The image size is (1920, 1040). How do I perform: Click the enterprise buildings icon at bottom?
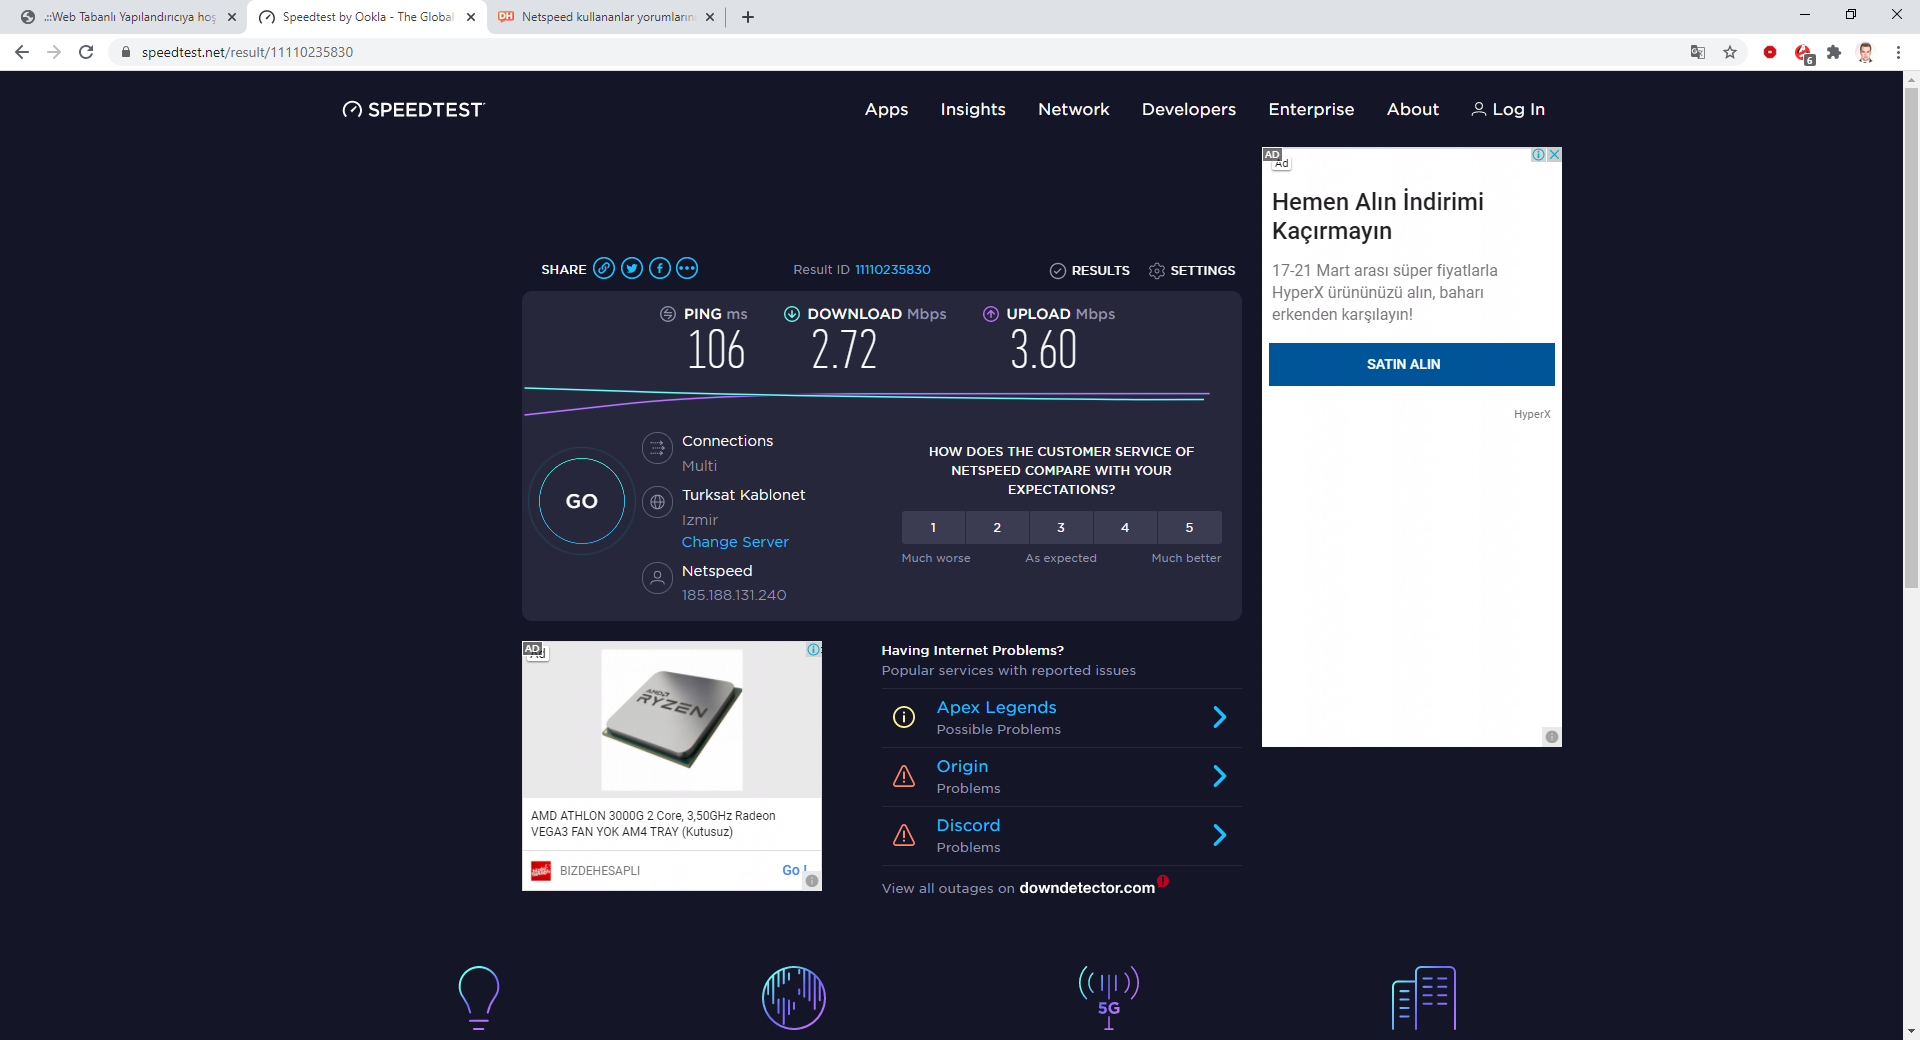click(1424, 997)
